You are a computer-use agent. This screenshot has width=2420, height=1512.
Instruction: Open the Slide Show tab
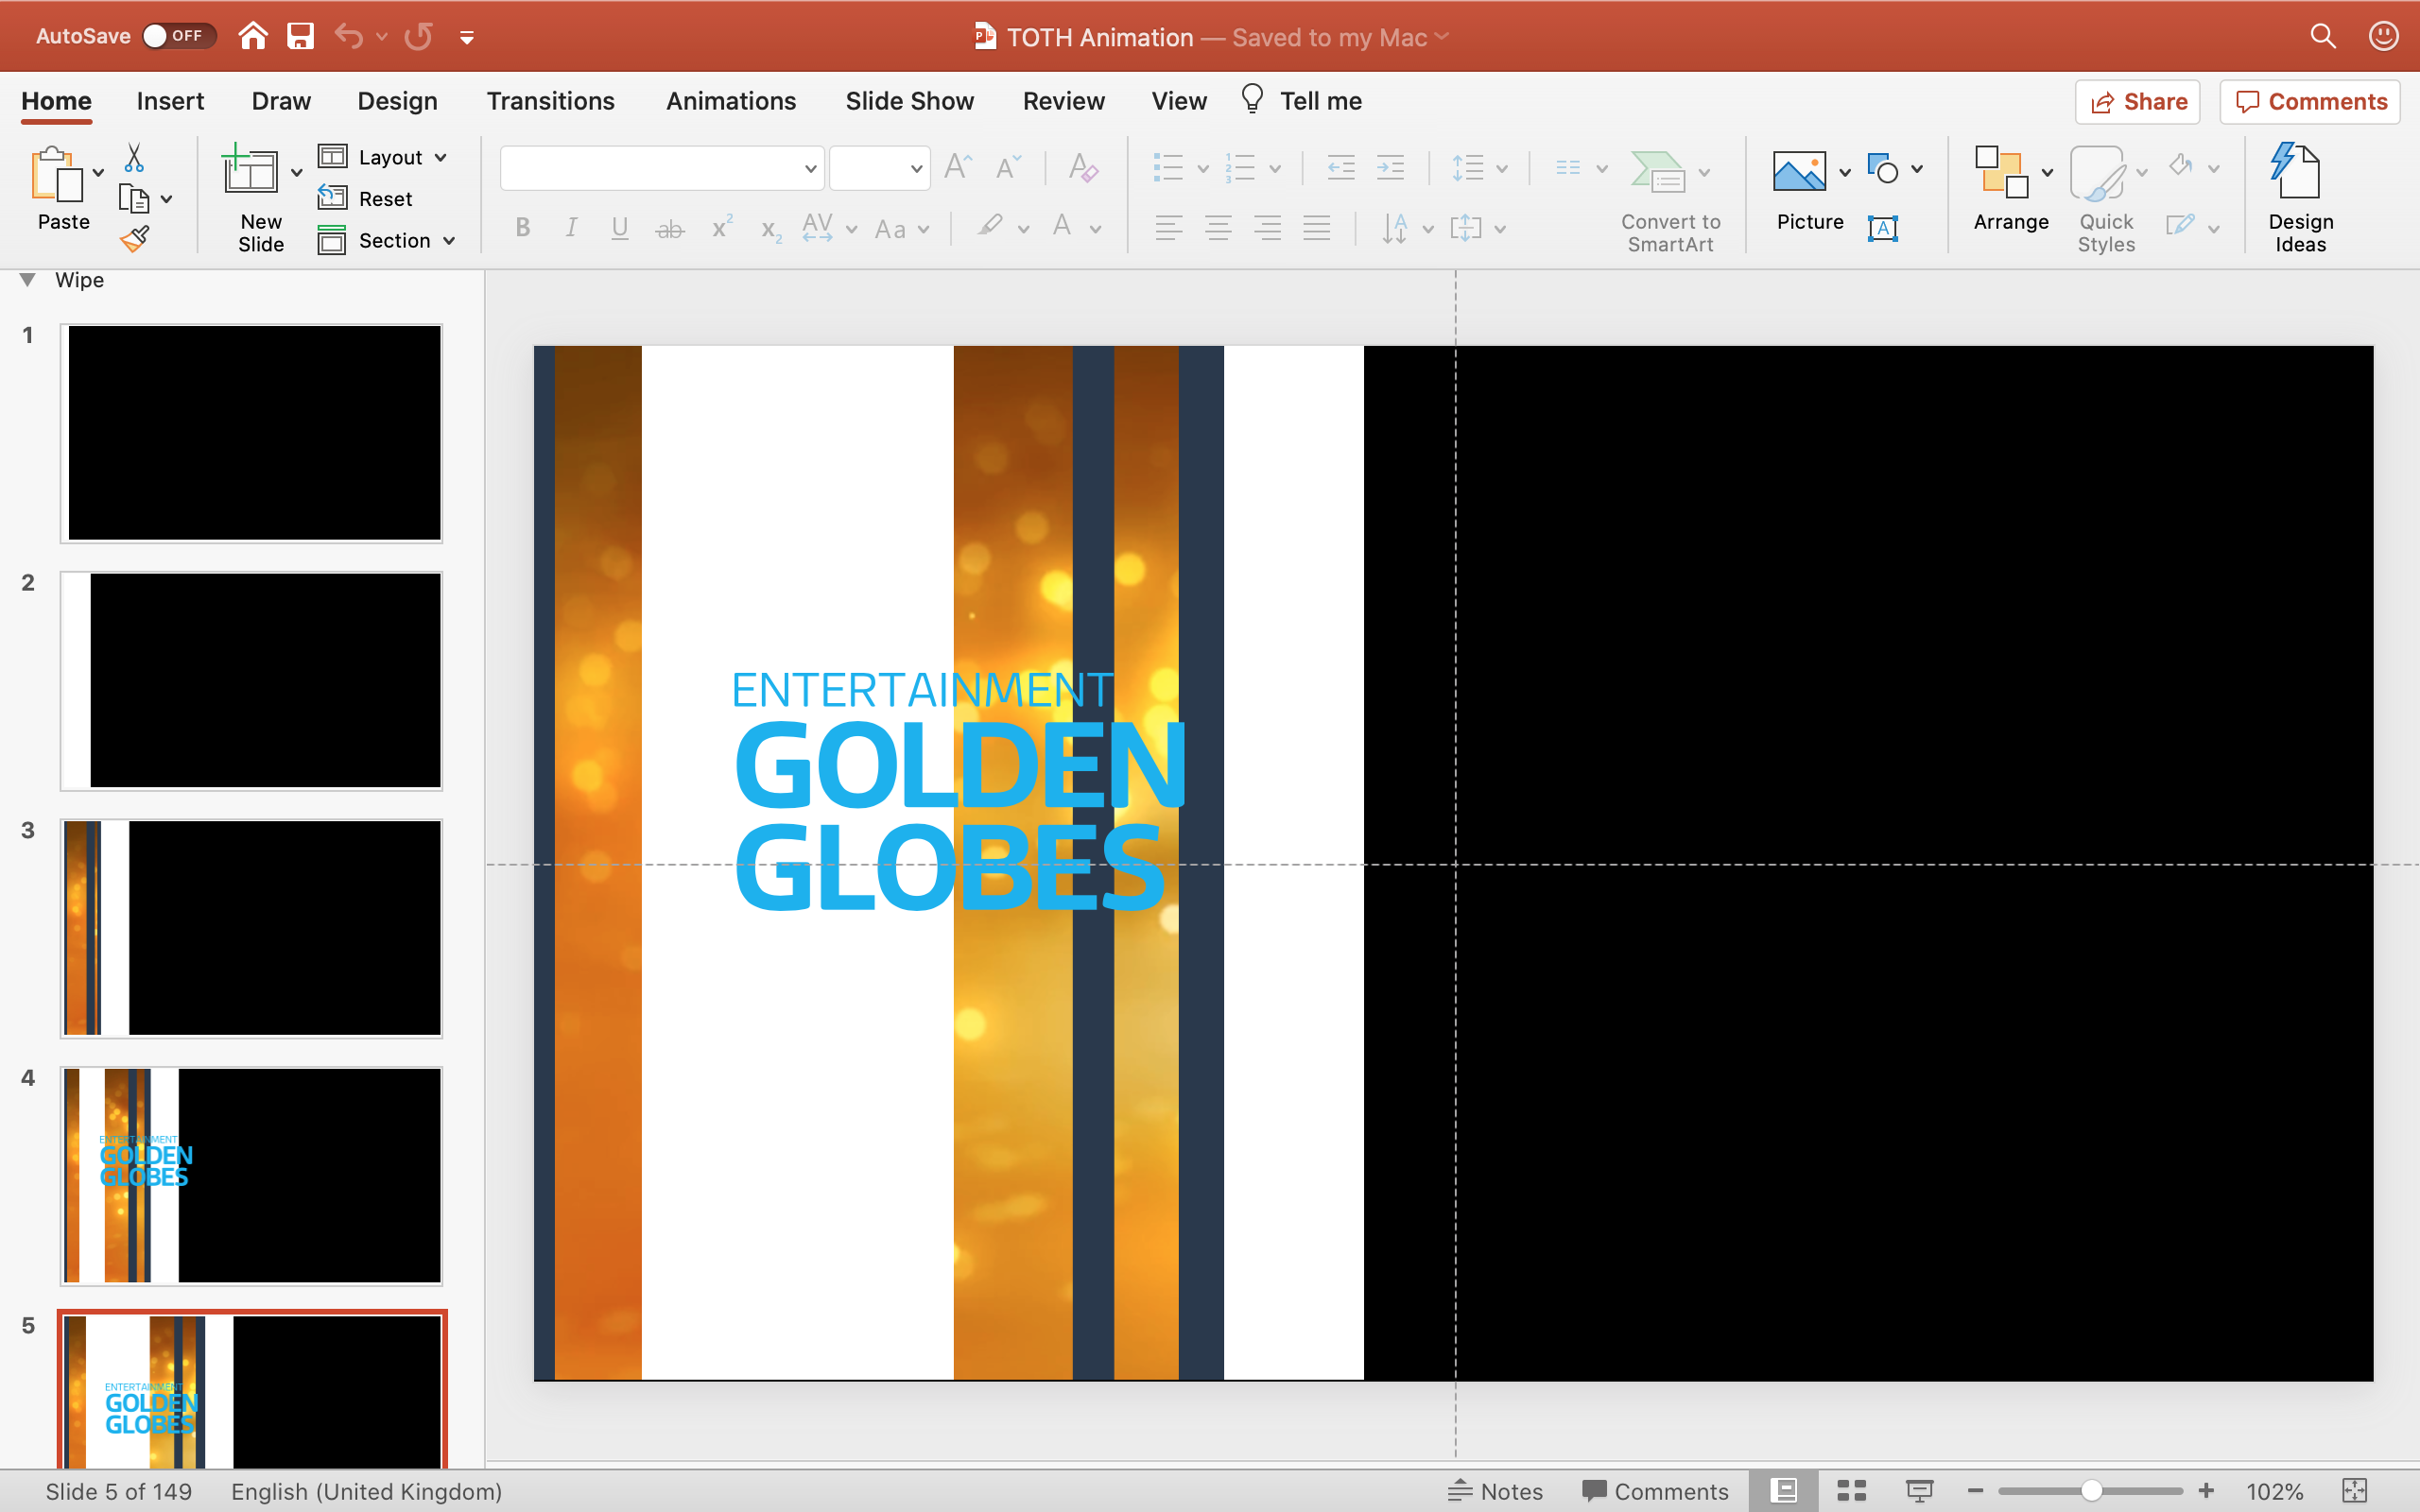tap(909, 101)
